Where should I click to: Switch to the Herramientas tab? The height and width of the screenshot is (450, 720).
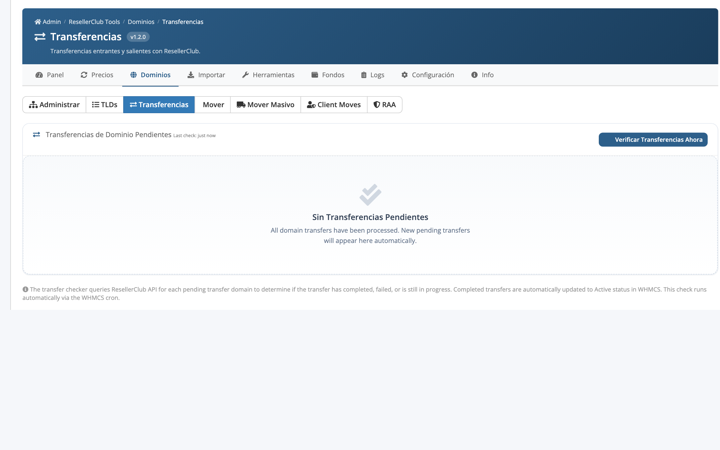tap(268, 75)
